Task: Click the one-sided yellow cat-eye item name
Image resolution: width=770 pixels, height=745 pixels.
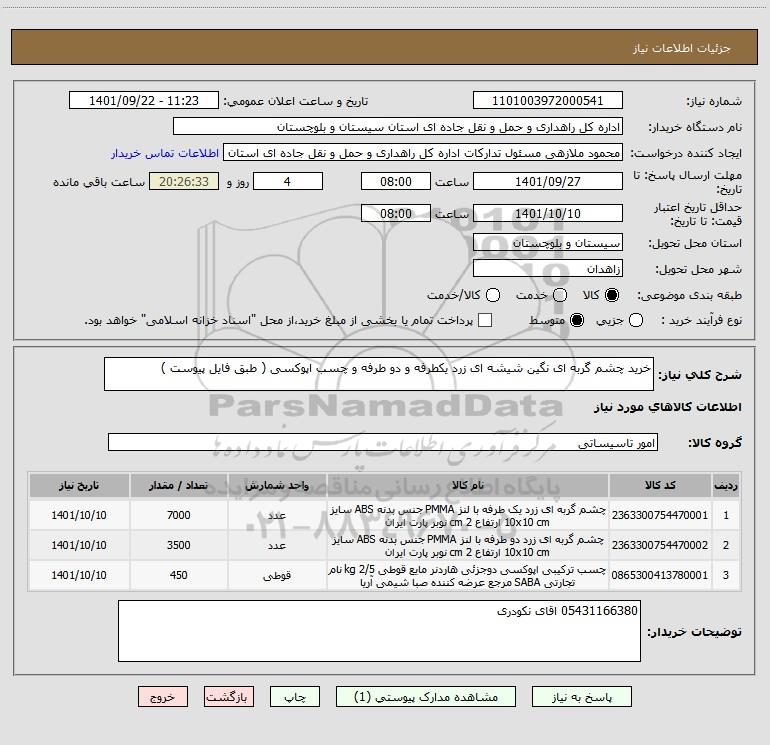Action: click(467, 516)
